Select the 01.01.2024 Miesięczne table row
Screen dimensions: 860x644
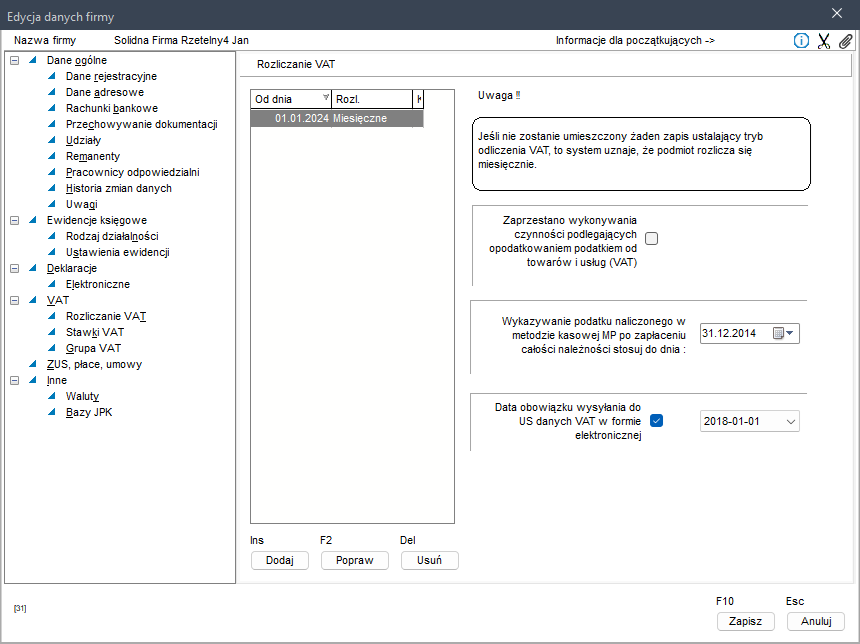click(336, 118)
